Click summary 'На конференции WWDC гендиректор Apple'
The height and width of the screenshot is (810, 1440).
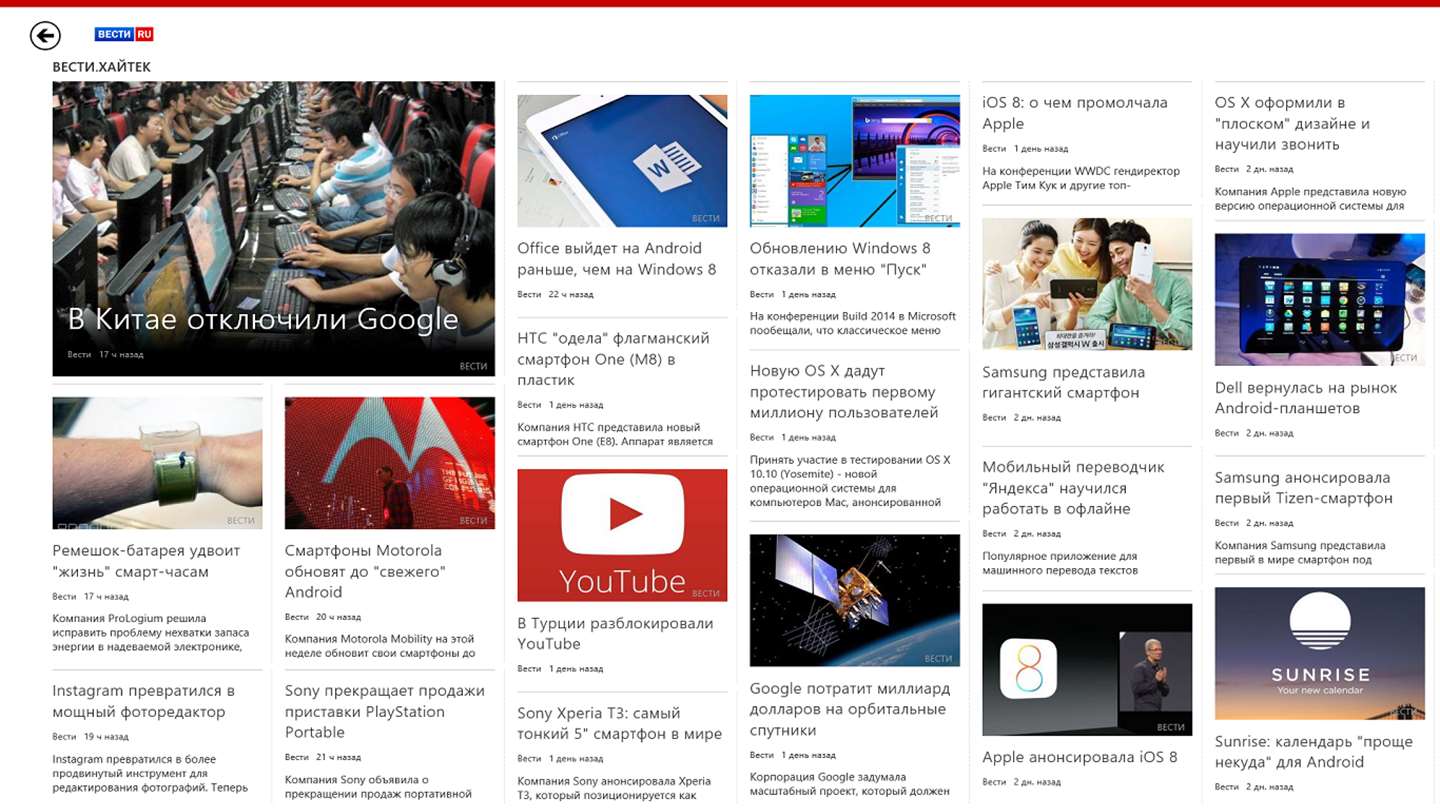[x=1081, y=178]
